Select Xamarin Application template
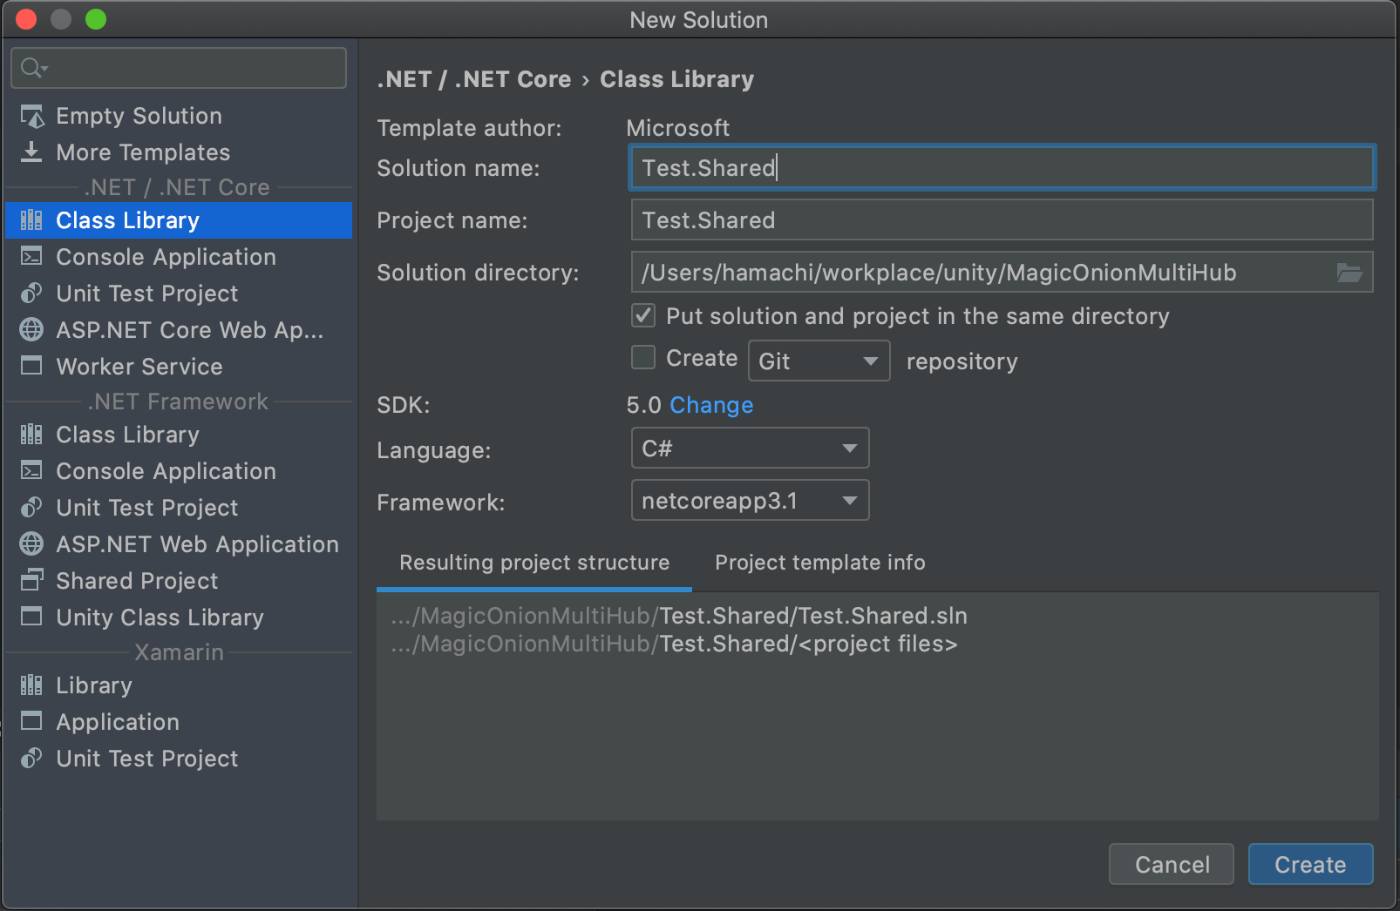 [179, 721]
